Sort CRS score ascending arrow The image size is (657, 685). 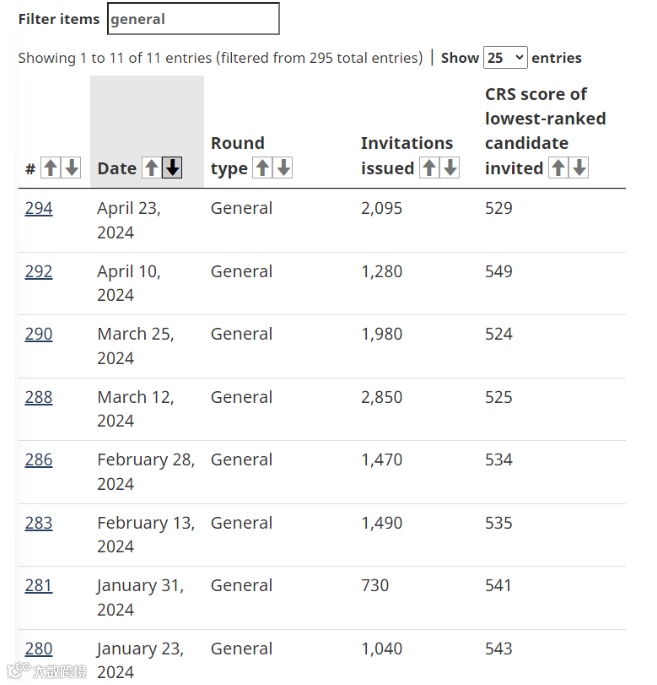tap(557, 168)
